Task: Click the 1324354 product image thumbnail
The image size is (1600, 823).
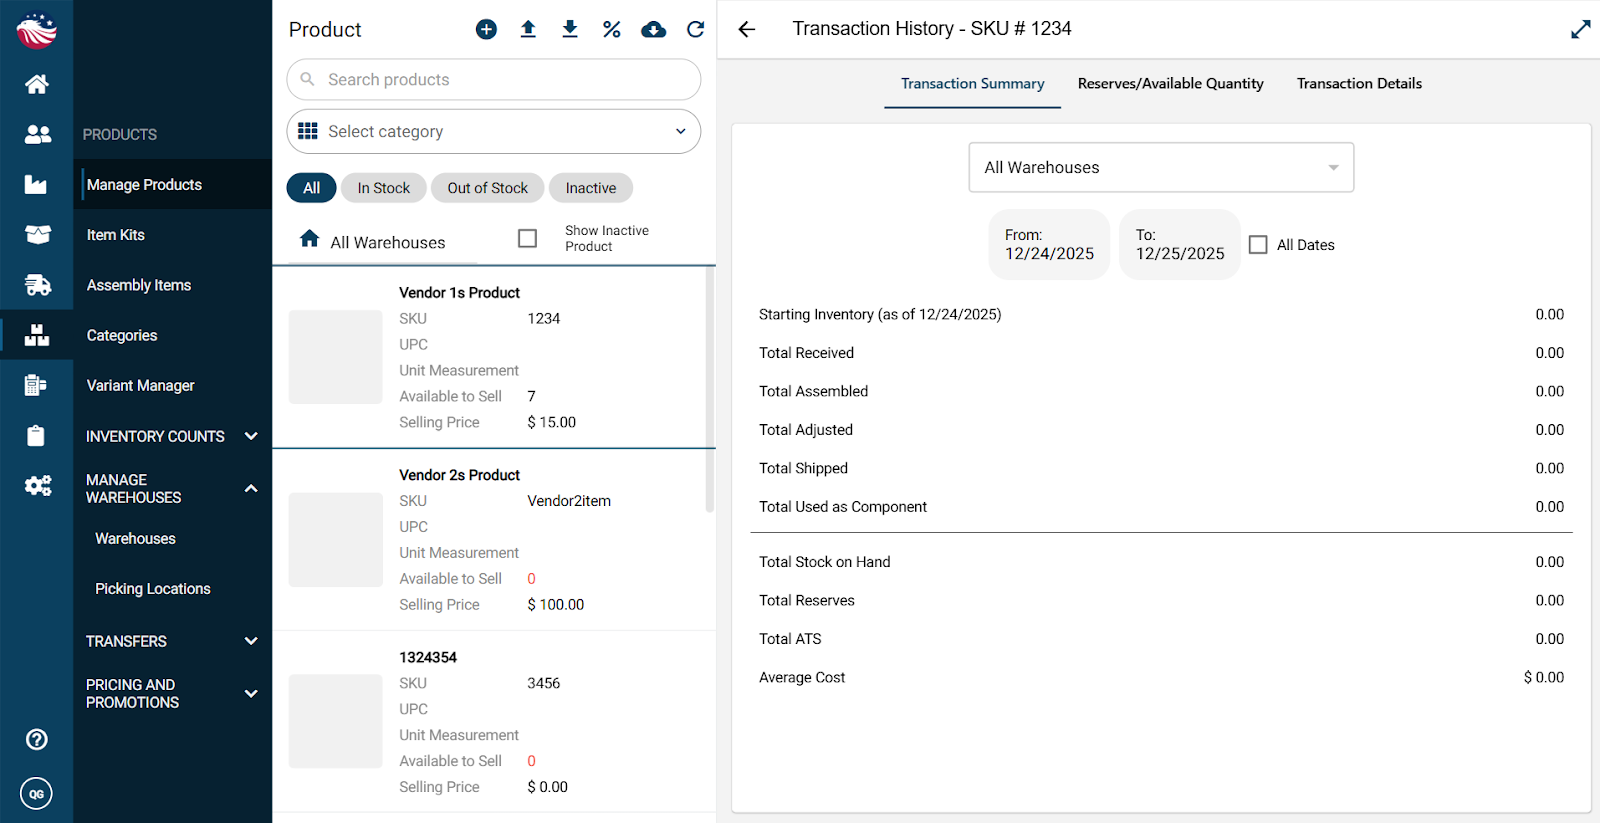Action: 336,722
